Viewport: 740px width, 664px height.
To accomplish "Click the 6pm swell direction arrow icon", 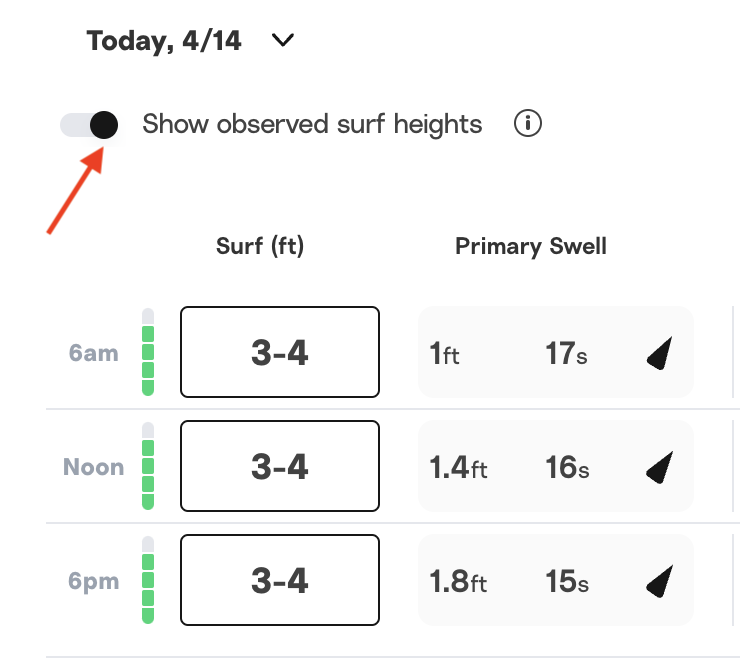I will point(659,581).
